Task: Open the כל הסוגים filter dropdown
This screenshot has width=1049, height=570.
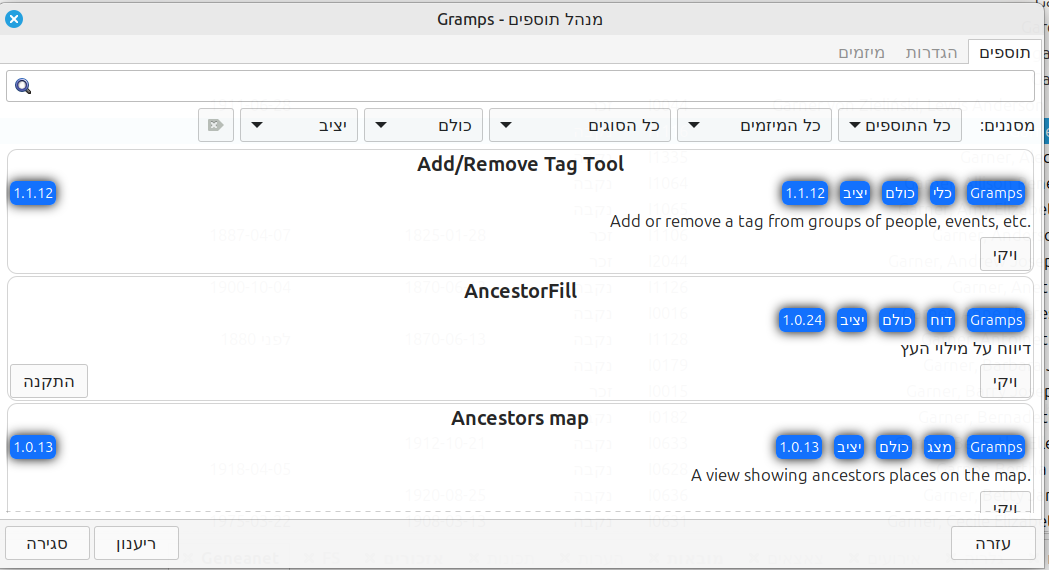Action: 579,125
